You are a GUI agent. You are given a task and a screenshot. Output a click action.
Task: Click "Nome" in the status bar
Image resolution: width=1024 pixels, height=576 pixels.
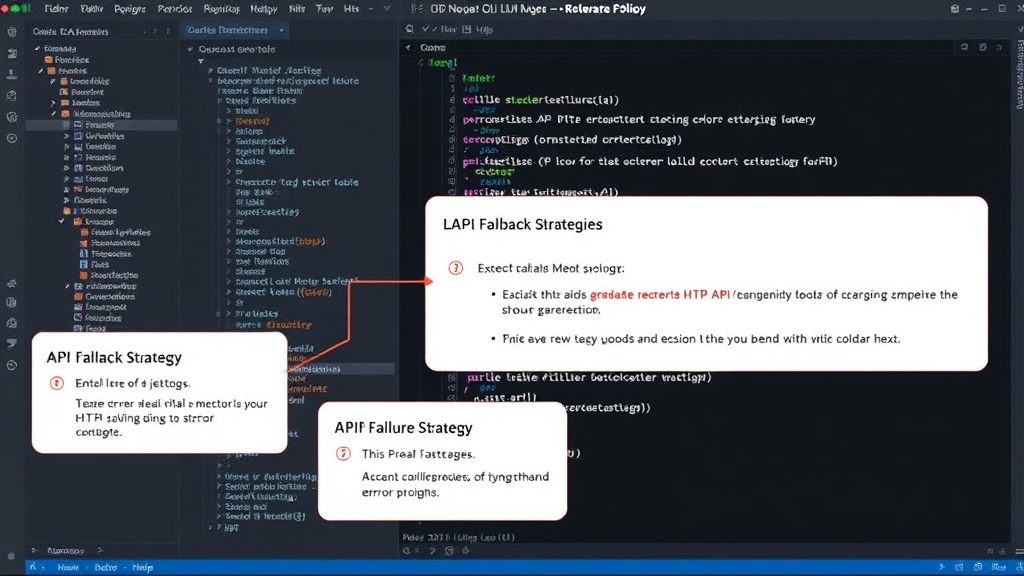pos(68,567)
